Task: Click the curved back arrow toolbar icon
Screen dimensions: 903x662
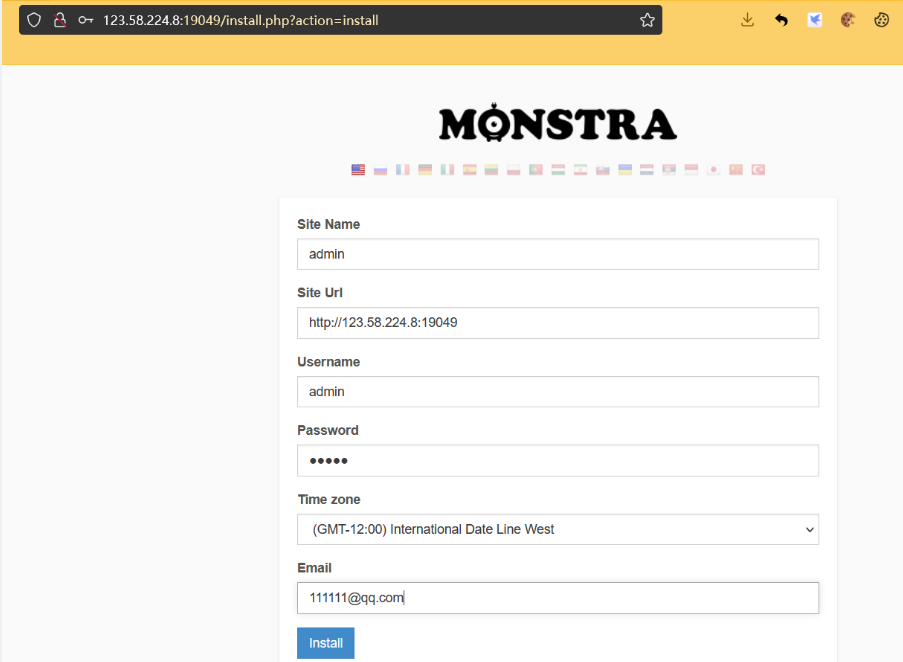Action: click(x=781, y=20)
